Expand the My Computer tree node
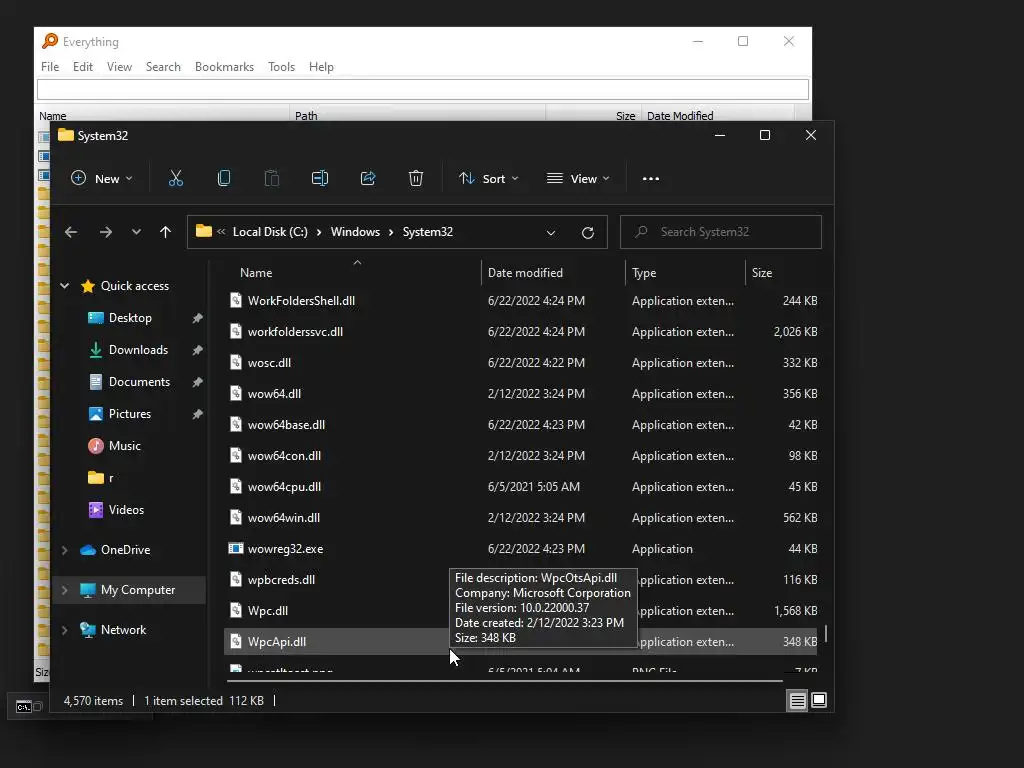Viewport: 1024px width, 768px height. click(x=65, y=590)
